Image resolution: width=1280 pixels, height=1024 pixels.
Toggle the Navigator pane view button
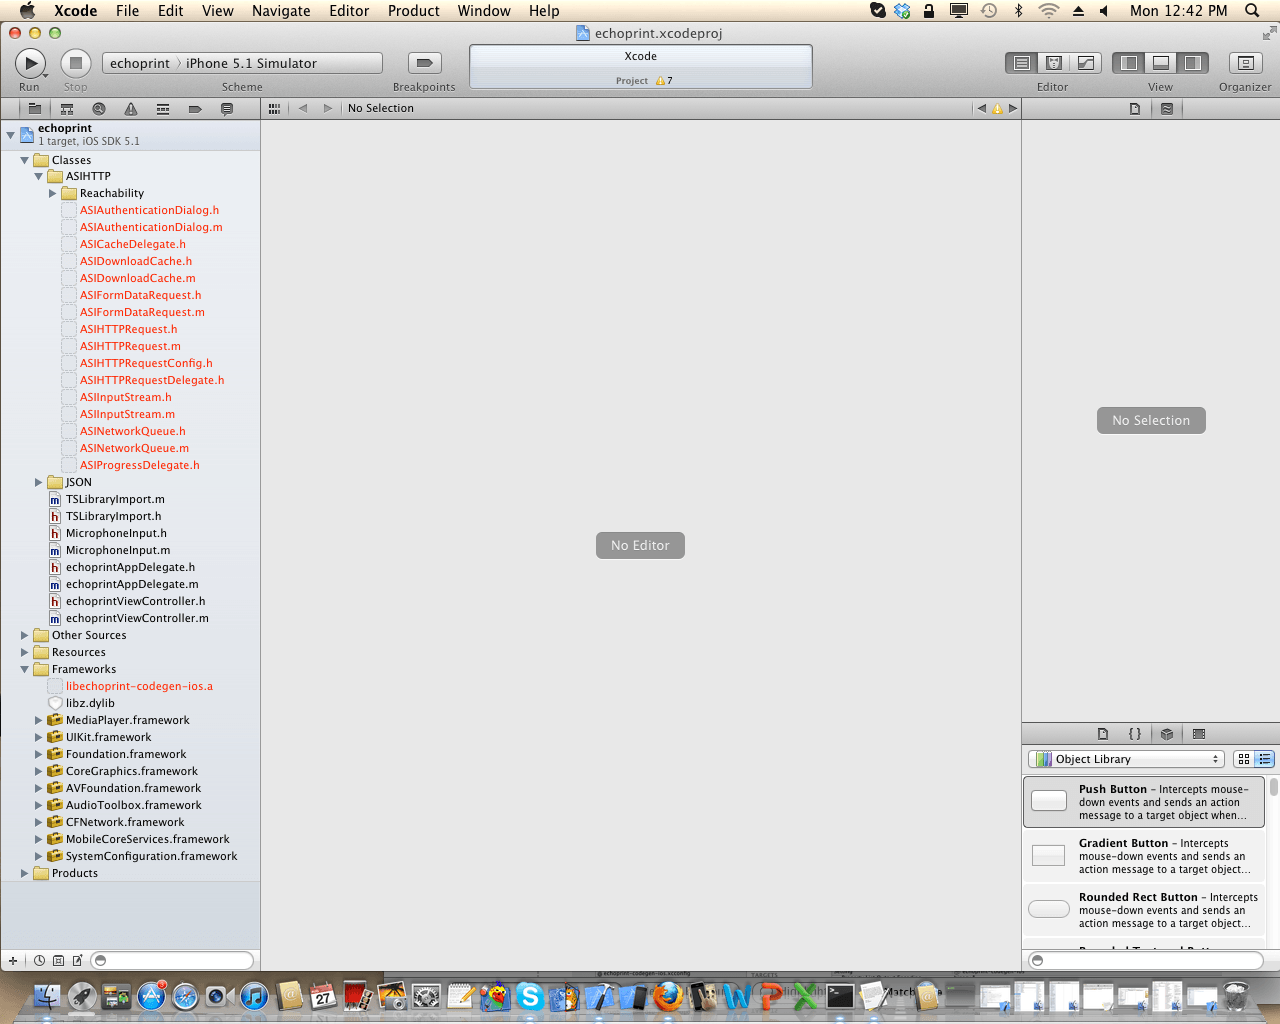coord(1129,63)
